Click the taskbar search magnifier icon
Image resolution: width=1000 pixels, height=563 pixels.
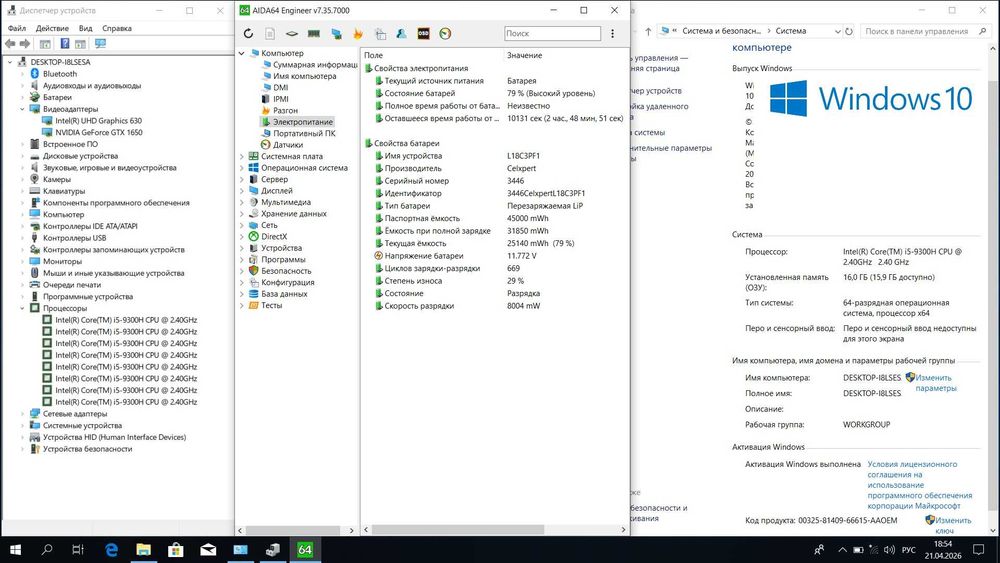point(47,550)
